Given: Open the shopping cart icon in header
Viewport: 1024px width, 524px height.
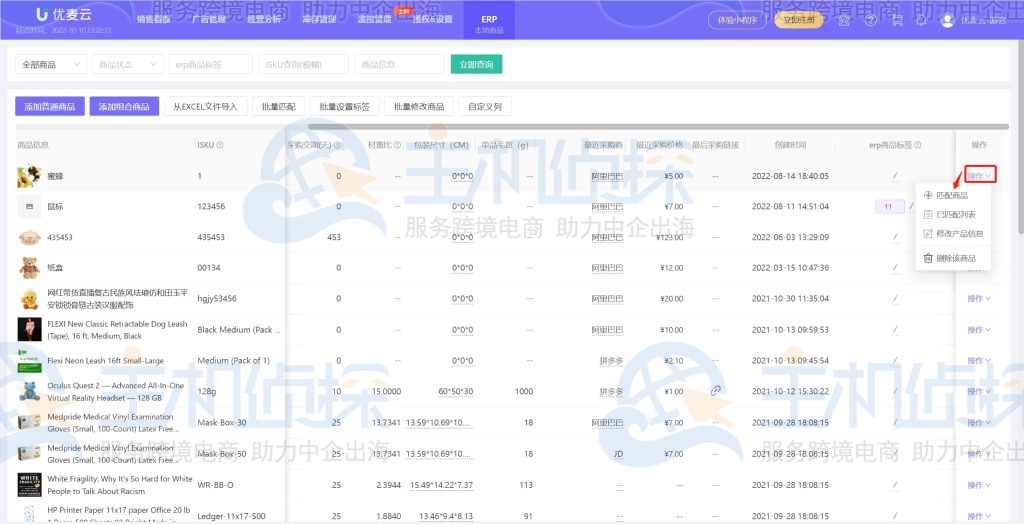Looking at the screenshot, I should point(897,20).
